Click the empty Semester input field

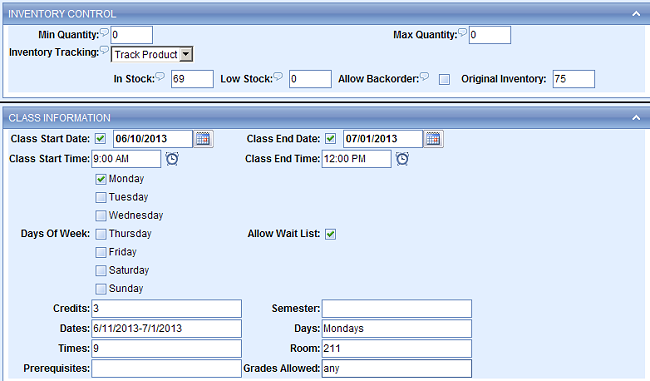(x=397, y=308)
